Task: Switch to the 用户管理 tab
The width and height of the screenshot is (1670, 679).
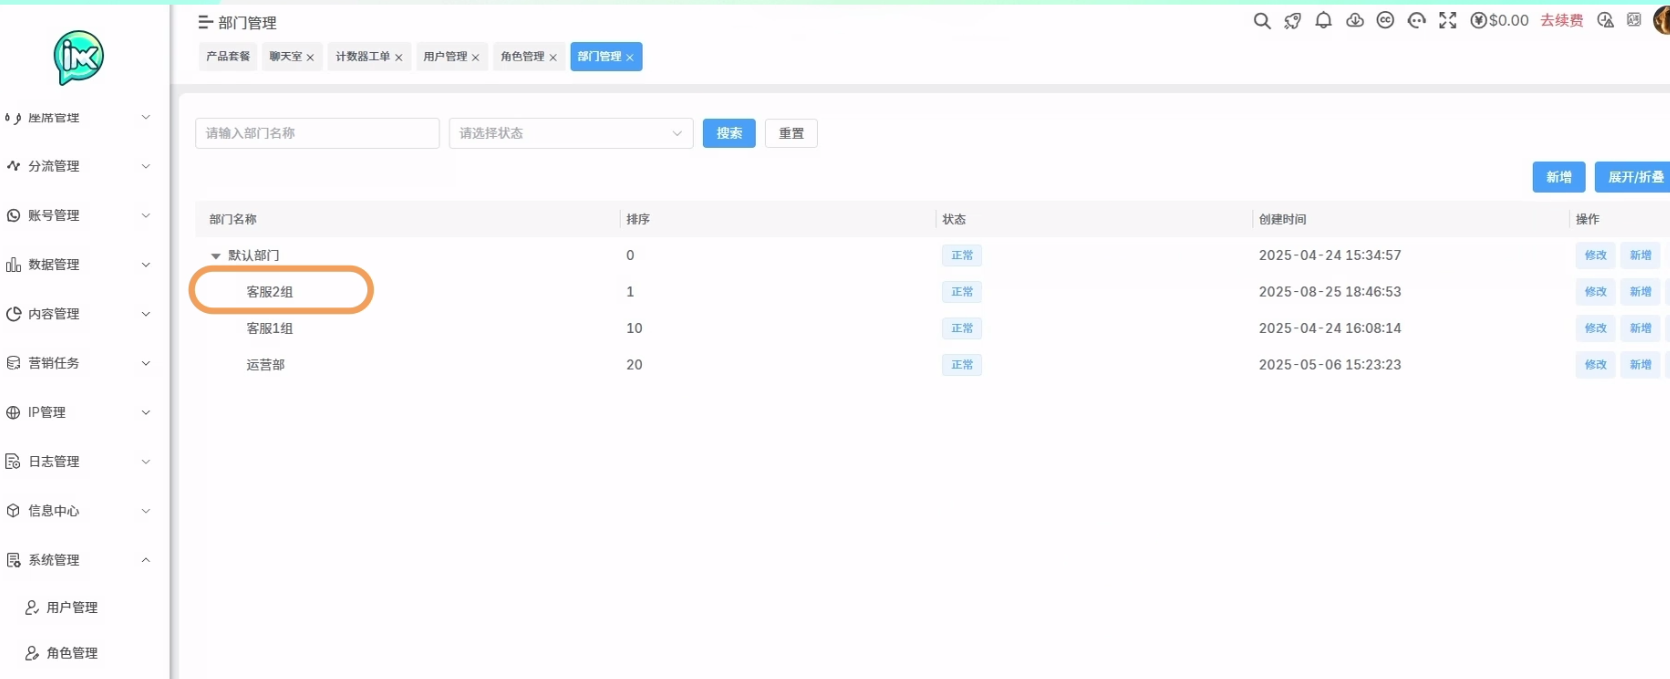Action: [445, 57]
